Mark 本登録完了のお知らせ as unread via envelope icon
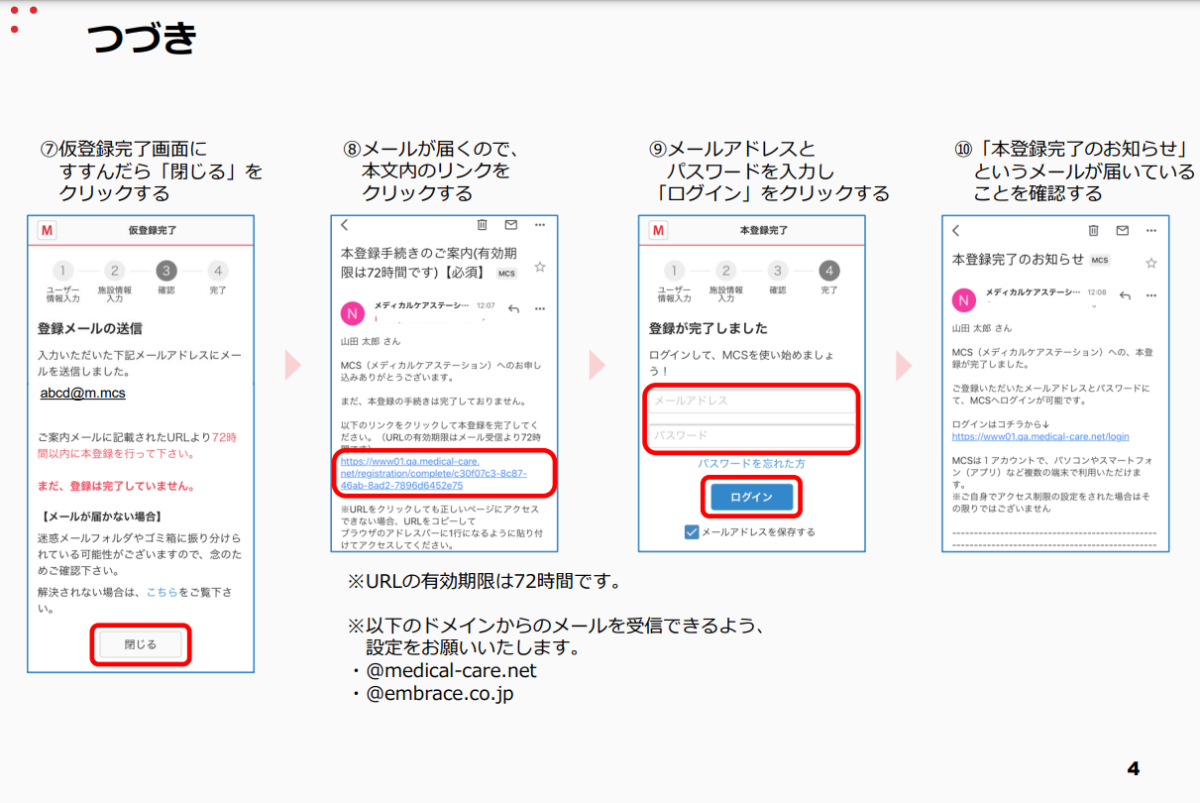The height and width of the screenshot is (803, 1200). [x=1122, y=231]
